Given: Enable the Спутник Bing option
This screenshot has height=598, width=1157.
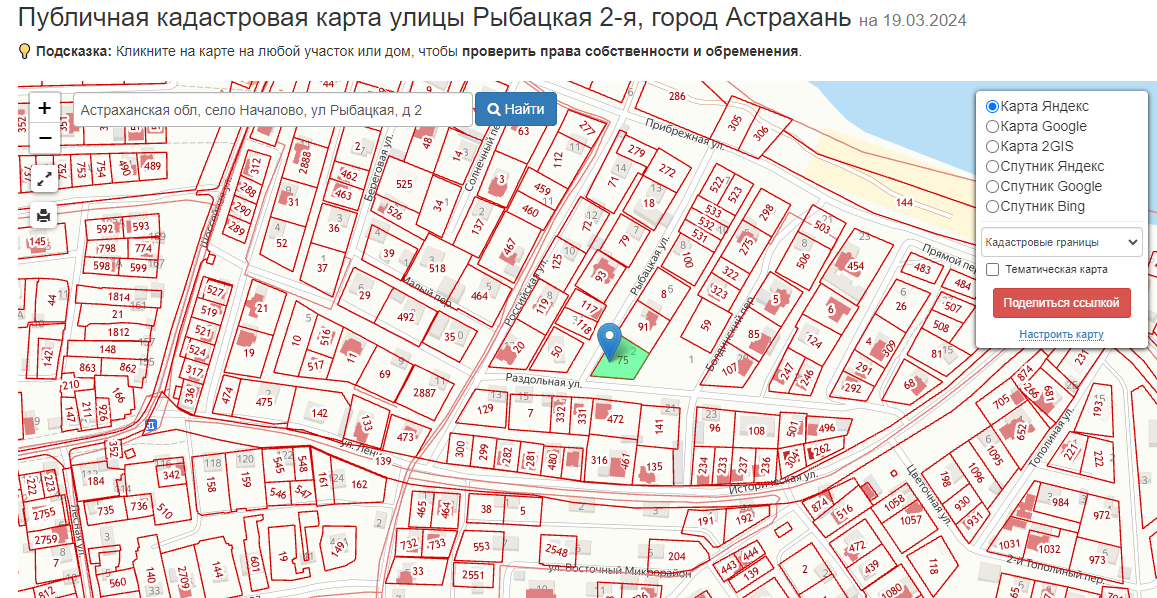Looking at the screenshot, I should 992,207.
